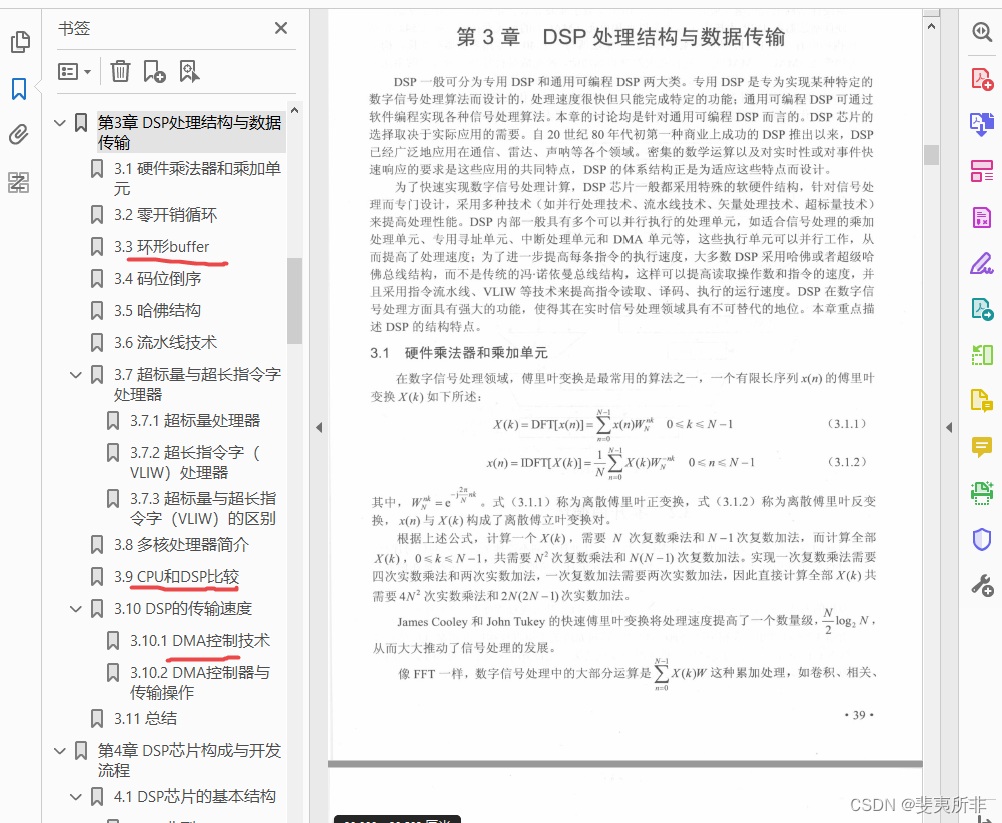Open bookmark 3.7 超标量与超长指令字处理器

(197, 384)
